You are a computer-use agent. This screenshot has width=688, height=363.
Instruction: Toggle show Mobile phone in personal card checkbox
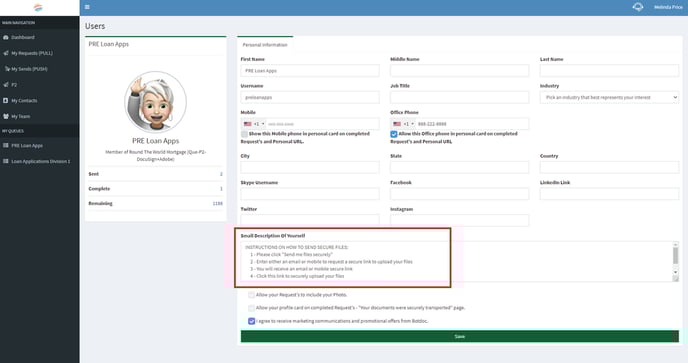(x=244, y=134)
